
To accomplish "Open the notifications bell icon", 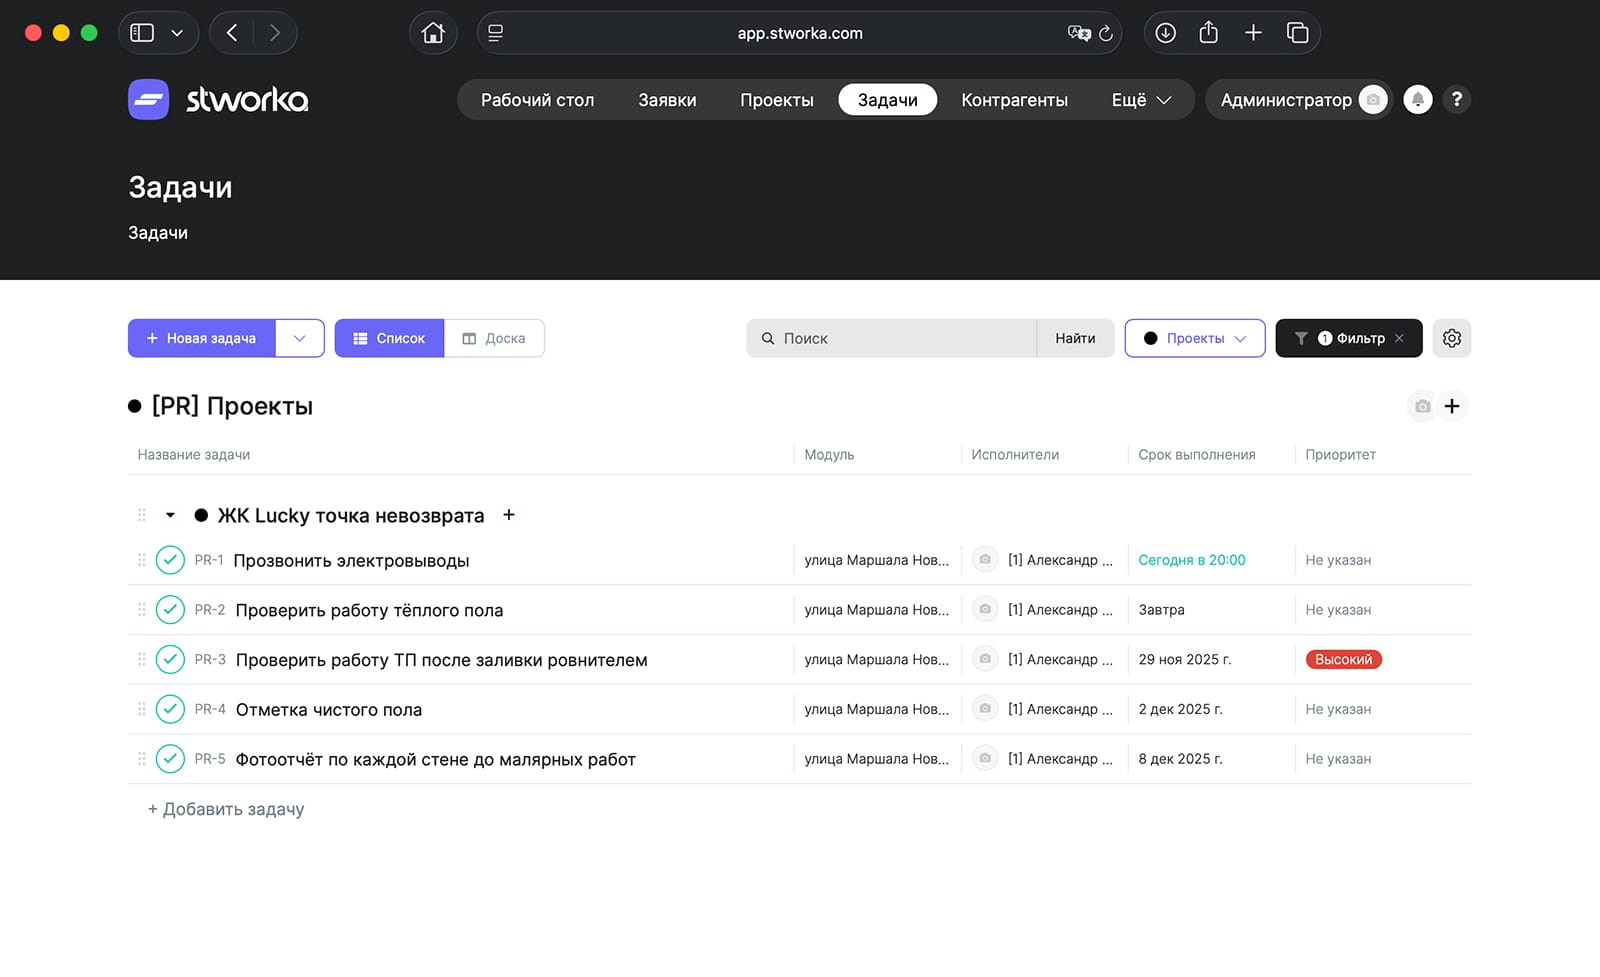I will [1417, 100].
